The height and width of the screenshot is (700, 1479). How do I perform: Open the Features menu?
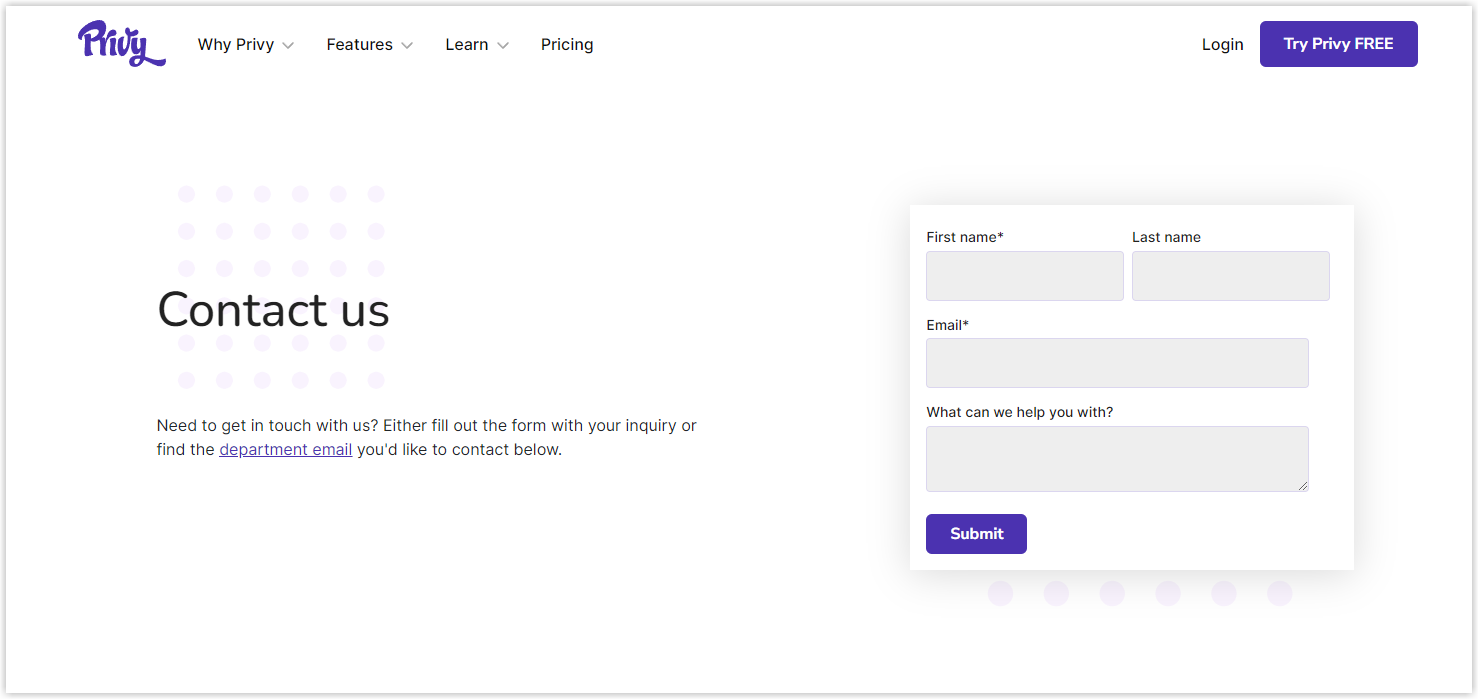[360, 44]
